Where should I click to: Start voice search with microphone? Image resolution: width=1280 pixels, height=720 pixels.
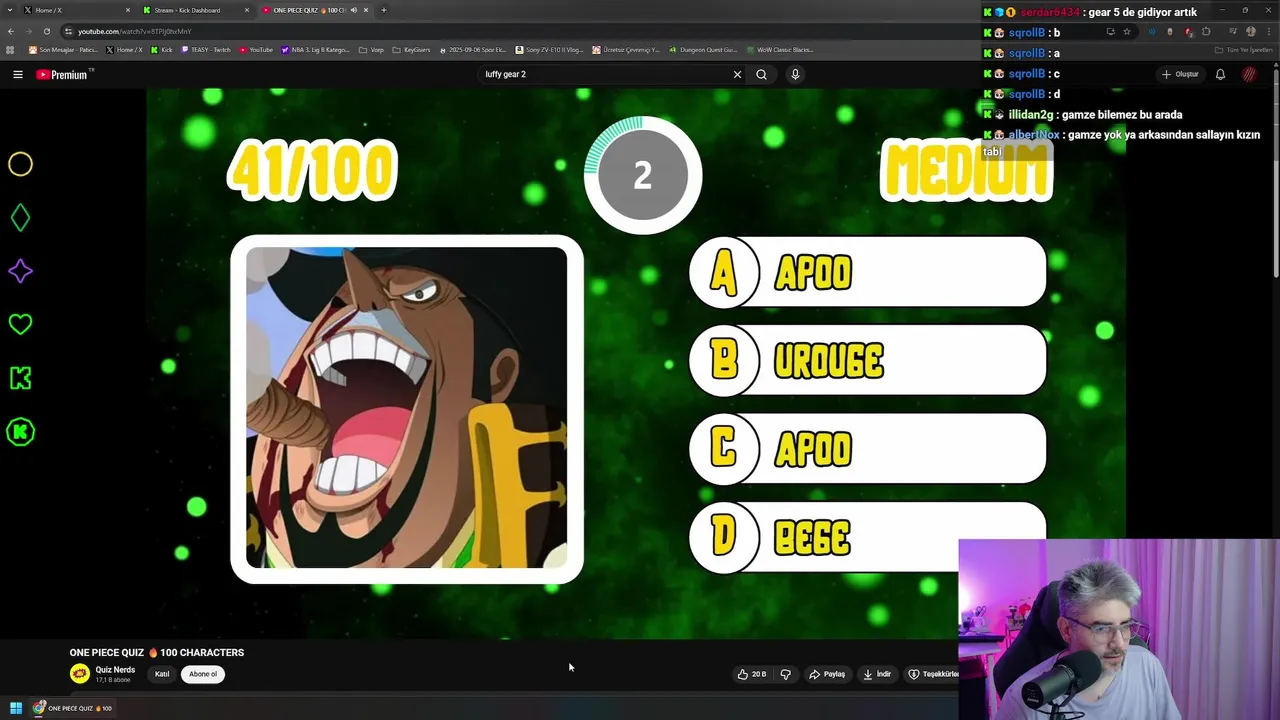click(x=795, y=74)
